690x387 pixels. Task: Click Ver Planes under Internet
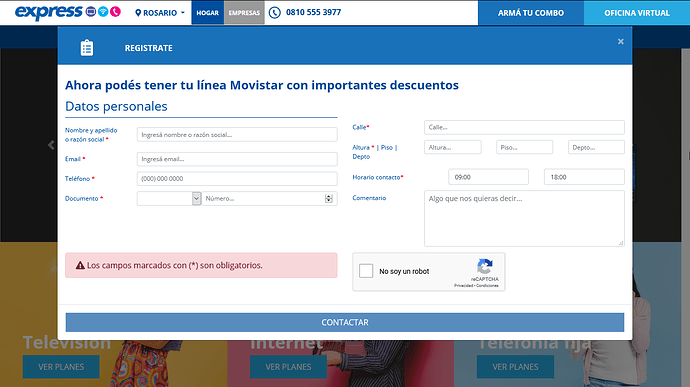(288, 367)
